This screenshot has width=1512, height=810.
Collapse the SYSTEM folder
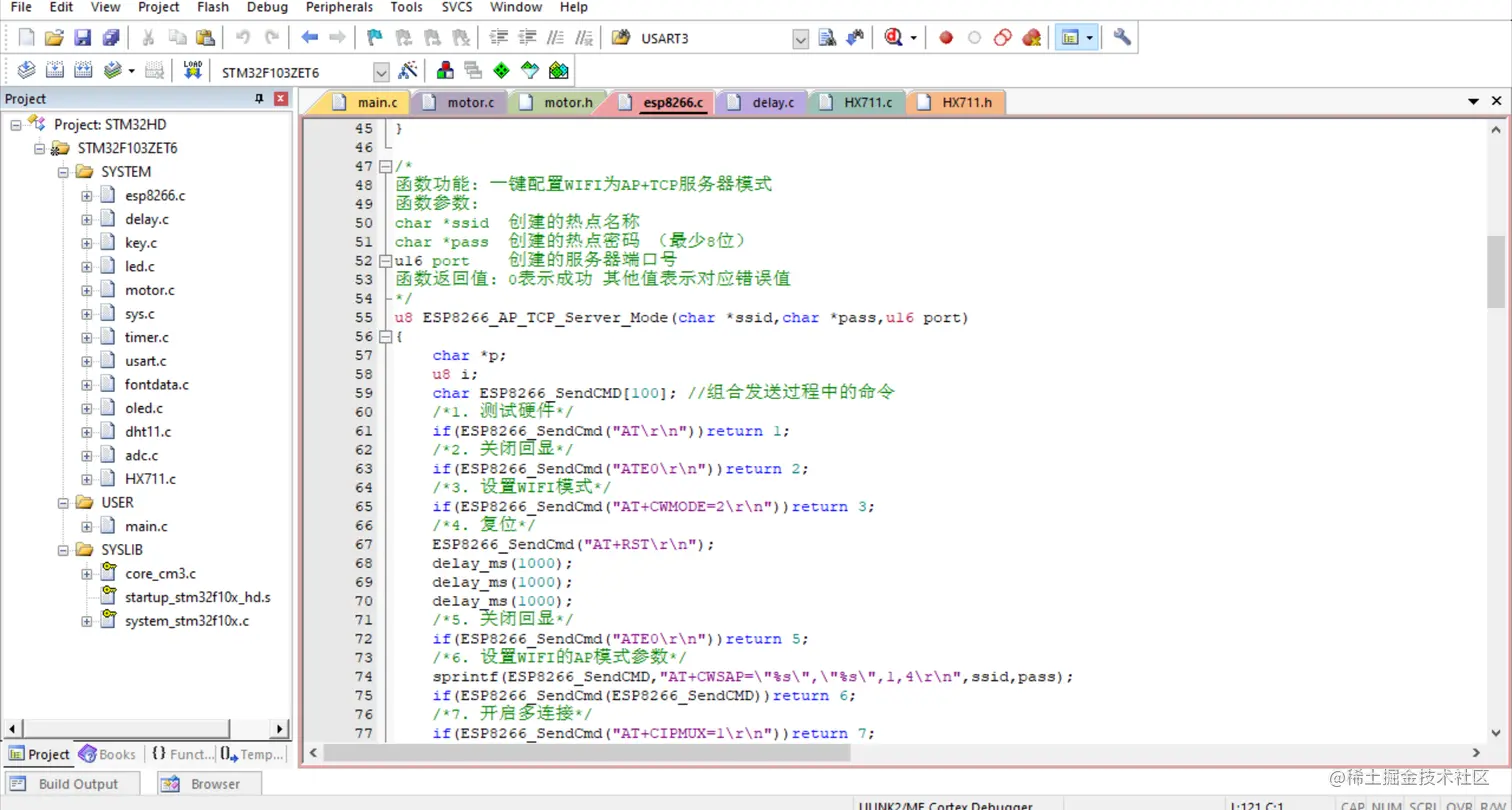(62, 172)
